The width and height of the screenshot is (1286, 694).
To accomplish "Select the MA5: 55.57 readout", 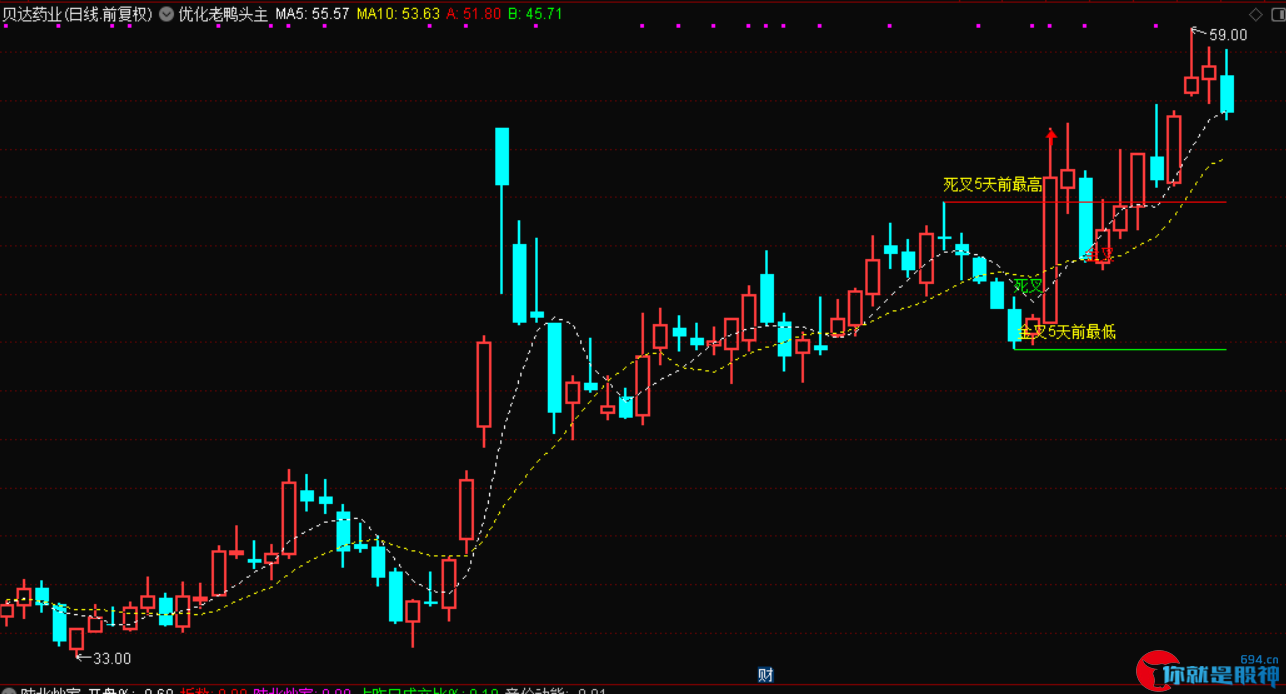I will click(312, 14).
